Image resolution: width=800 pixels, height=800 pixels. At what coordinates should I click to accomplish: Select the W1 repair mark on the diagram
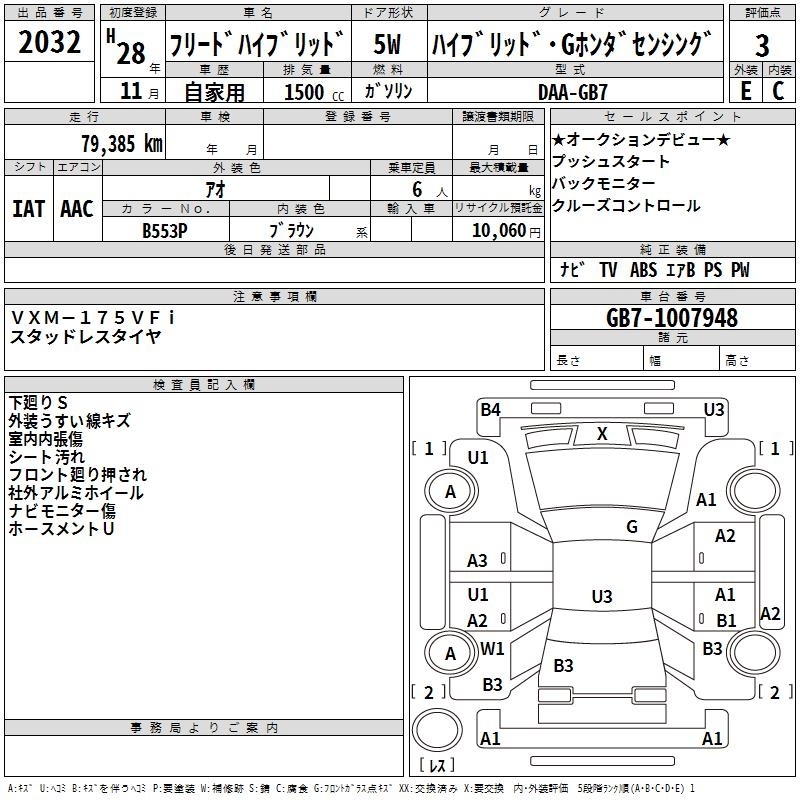pyautogui.click(x=492, y=648)
